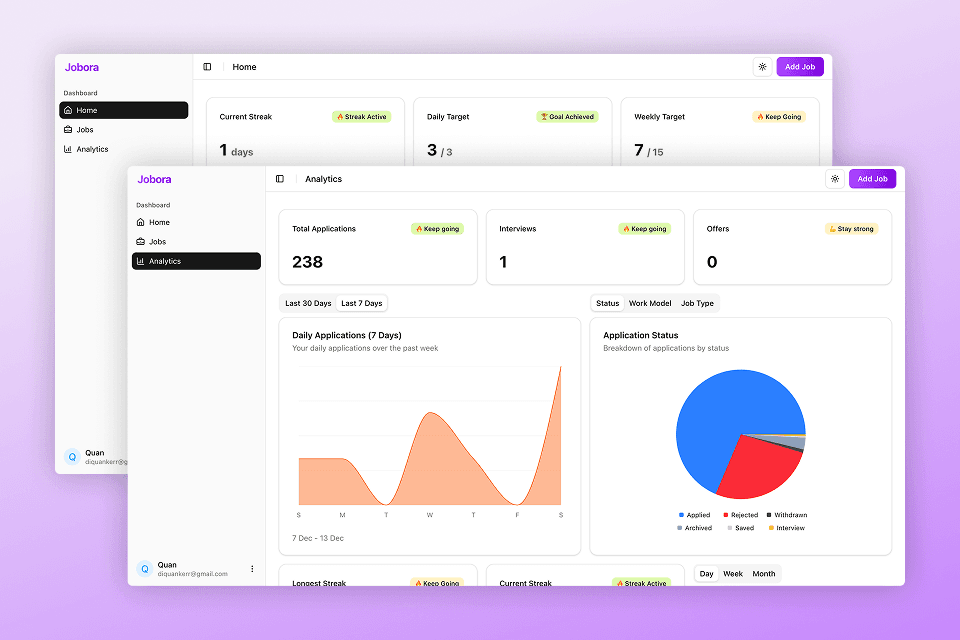Click the sun theme icon in Home window
This screenshot has width=960, height=640.
click(x=762, y=67)
